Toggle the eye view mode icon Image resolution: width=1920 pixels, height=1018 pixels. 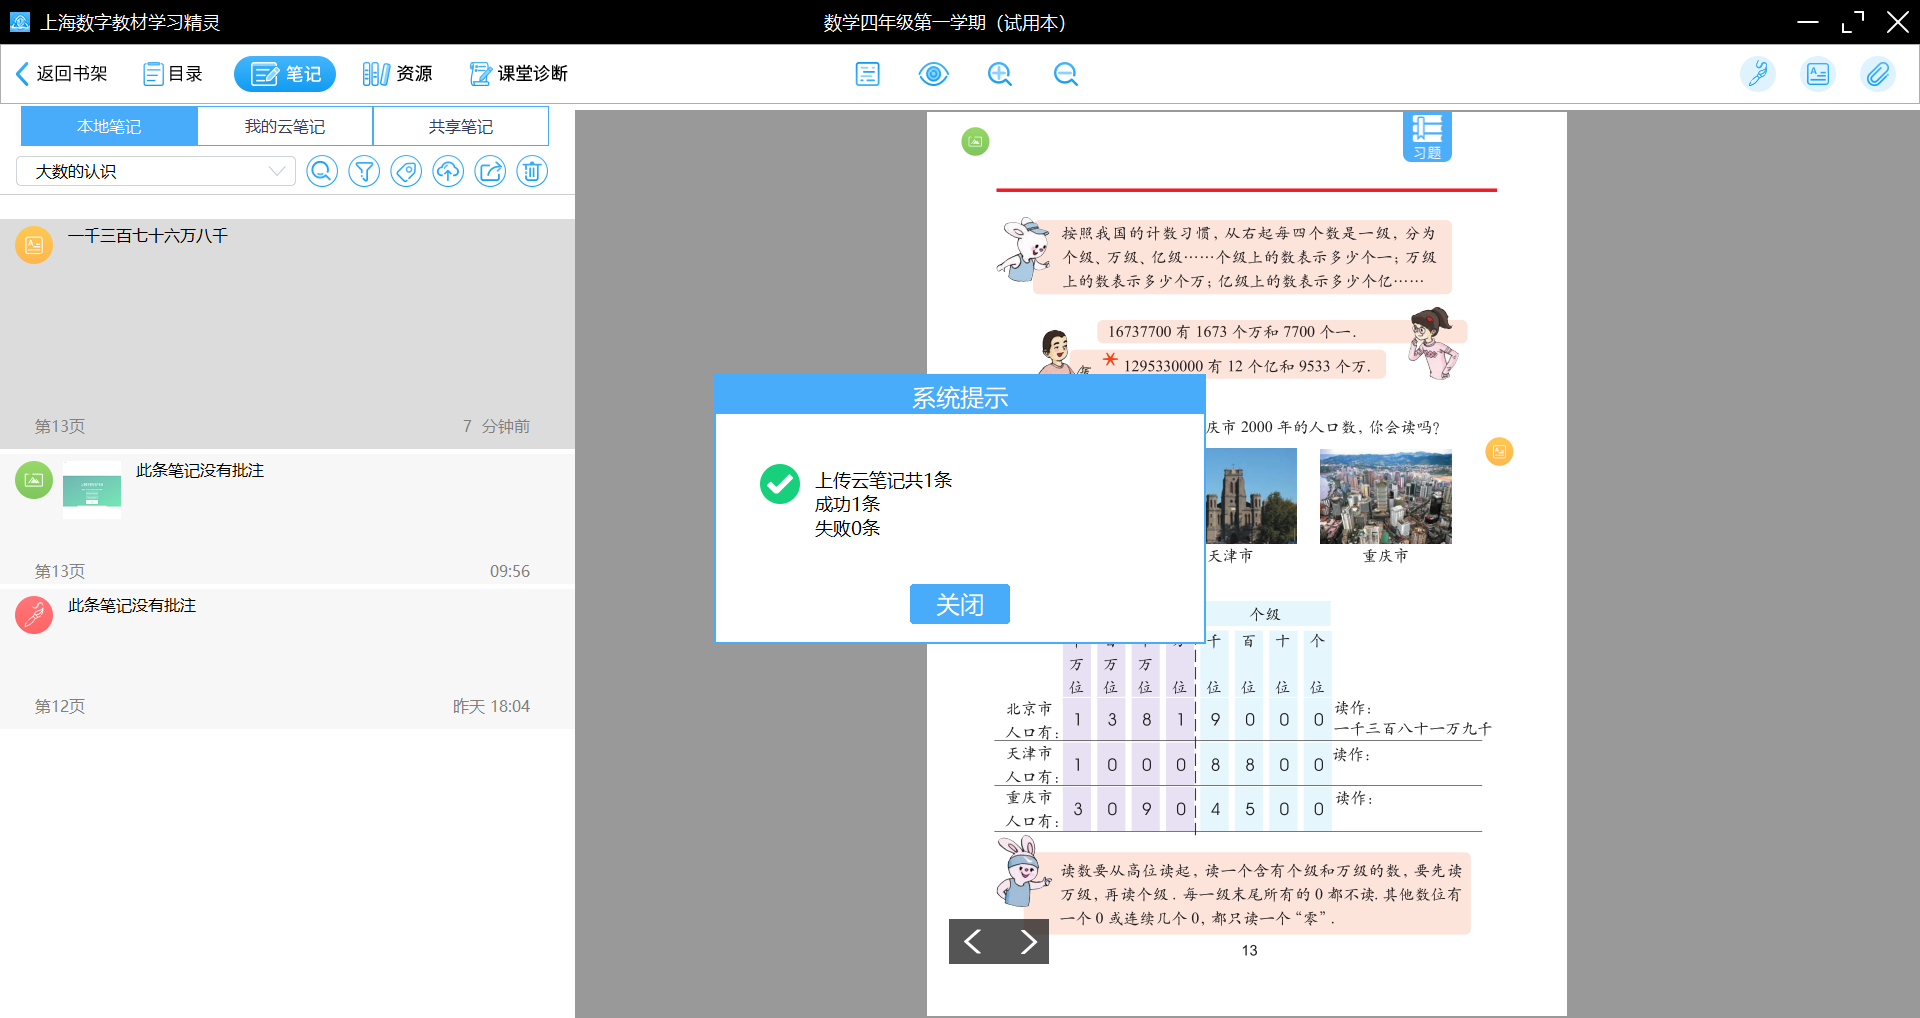pyautogui.click(x=933, y=74)
